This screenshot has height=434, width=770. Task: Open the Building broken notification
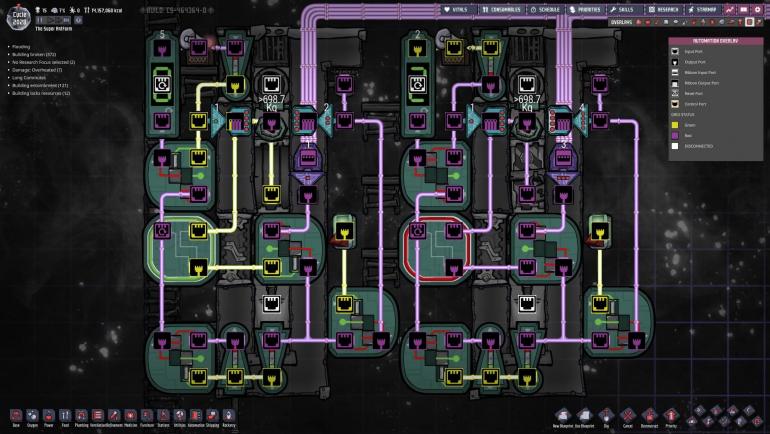pos(34,54)
